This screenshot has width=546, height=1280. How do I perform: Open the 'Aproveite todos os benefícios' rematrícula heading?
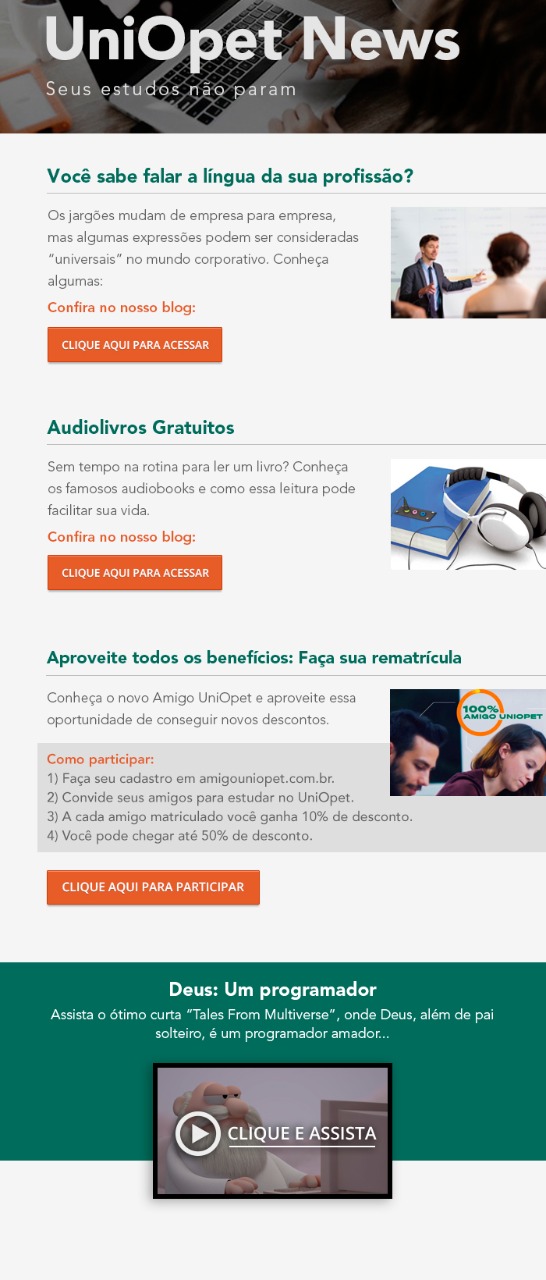[x=254, y=657]
